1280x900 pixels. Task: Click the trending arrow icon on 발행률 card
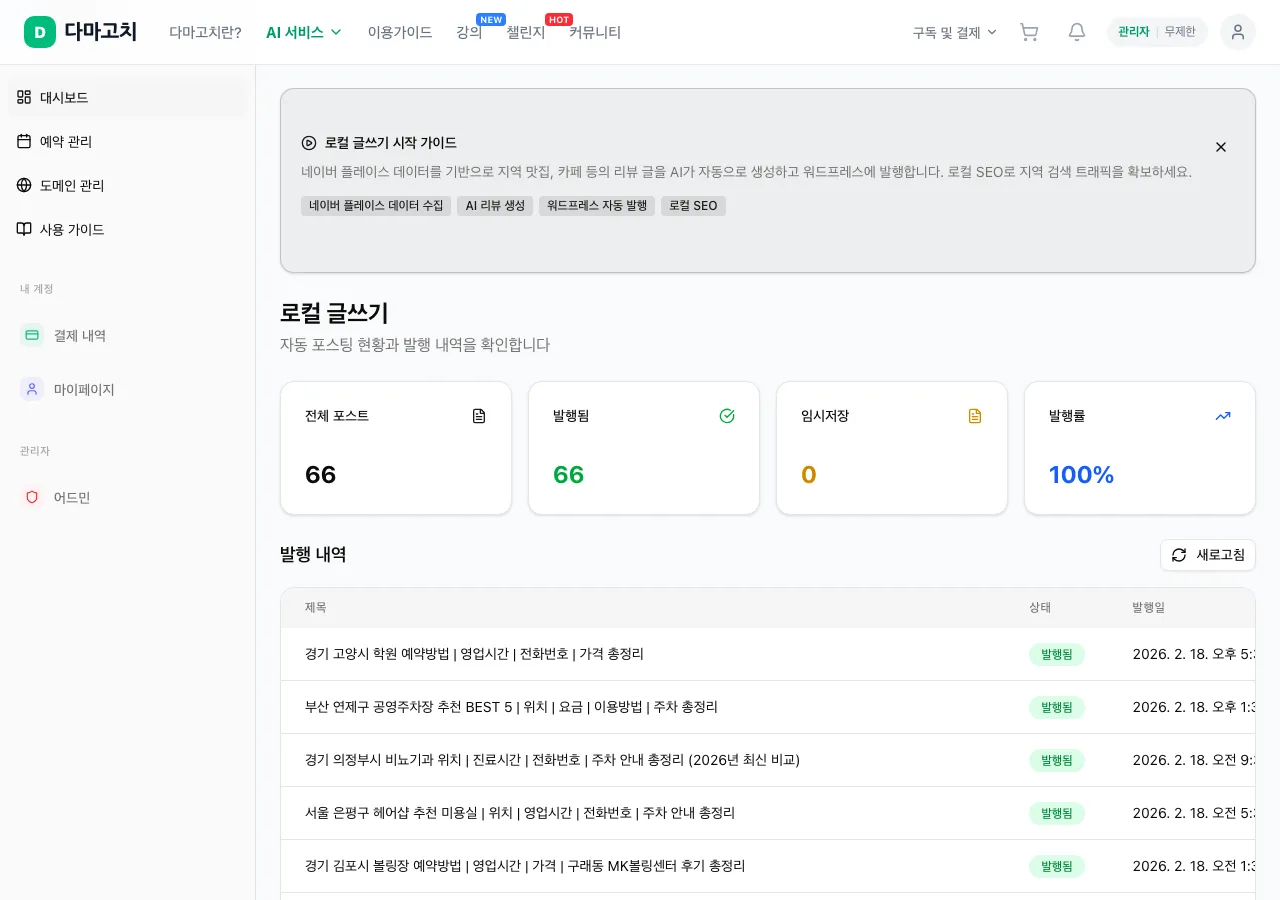[x=1223, y=416]
